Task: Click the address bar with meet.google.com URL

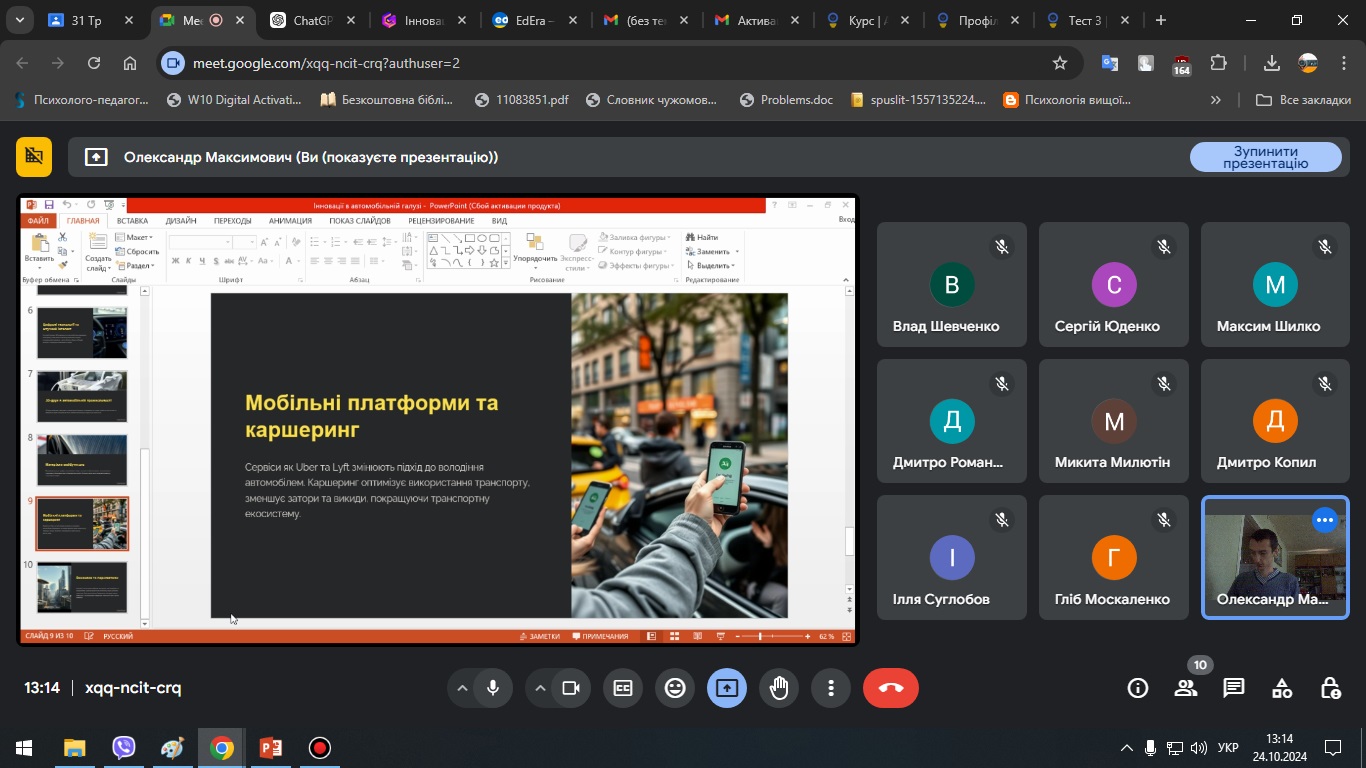Action: [x=600, y=63]
